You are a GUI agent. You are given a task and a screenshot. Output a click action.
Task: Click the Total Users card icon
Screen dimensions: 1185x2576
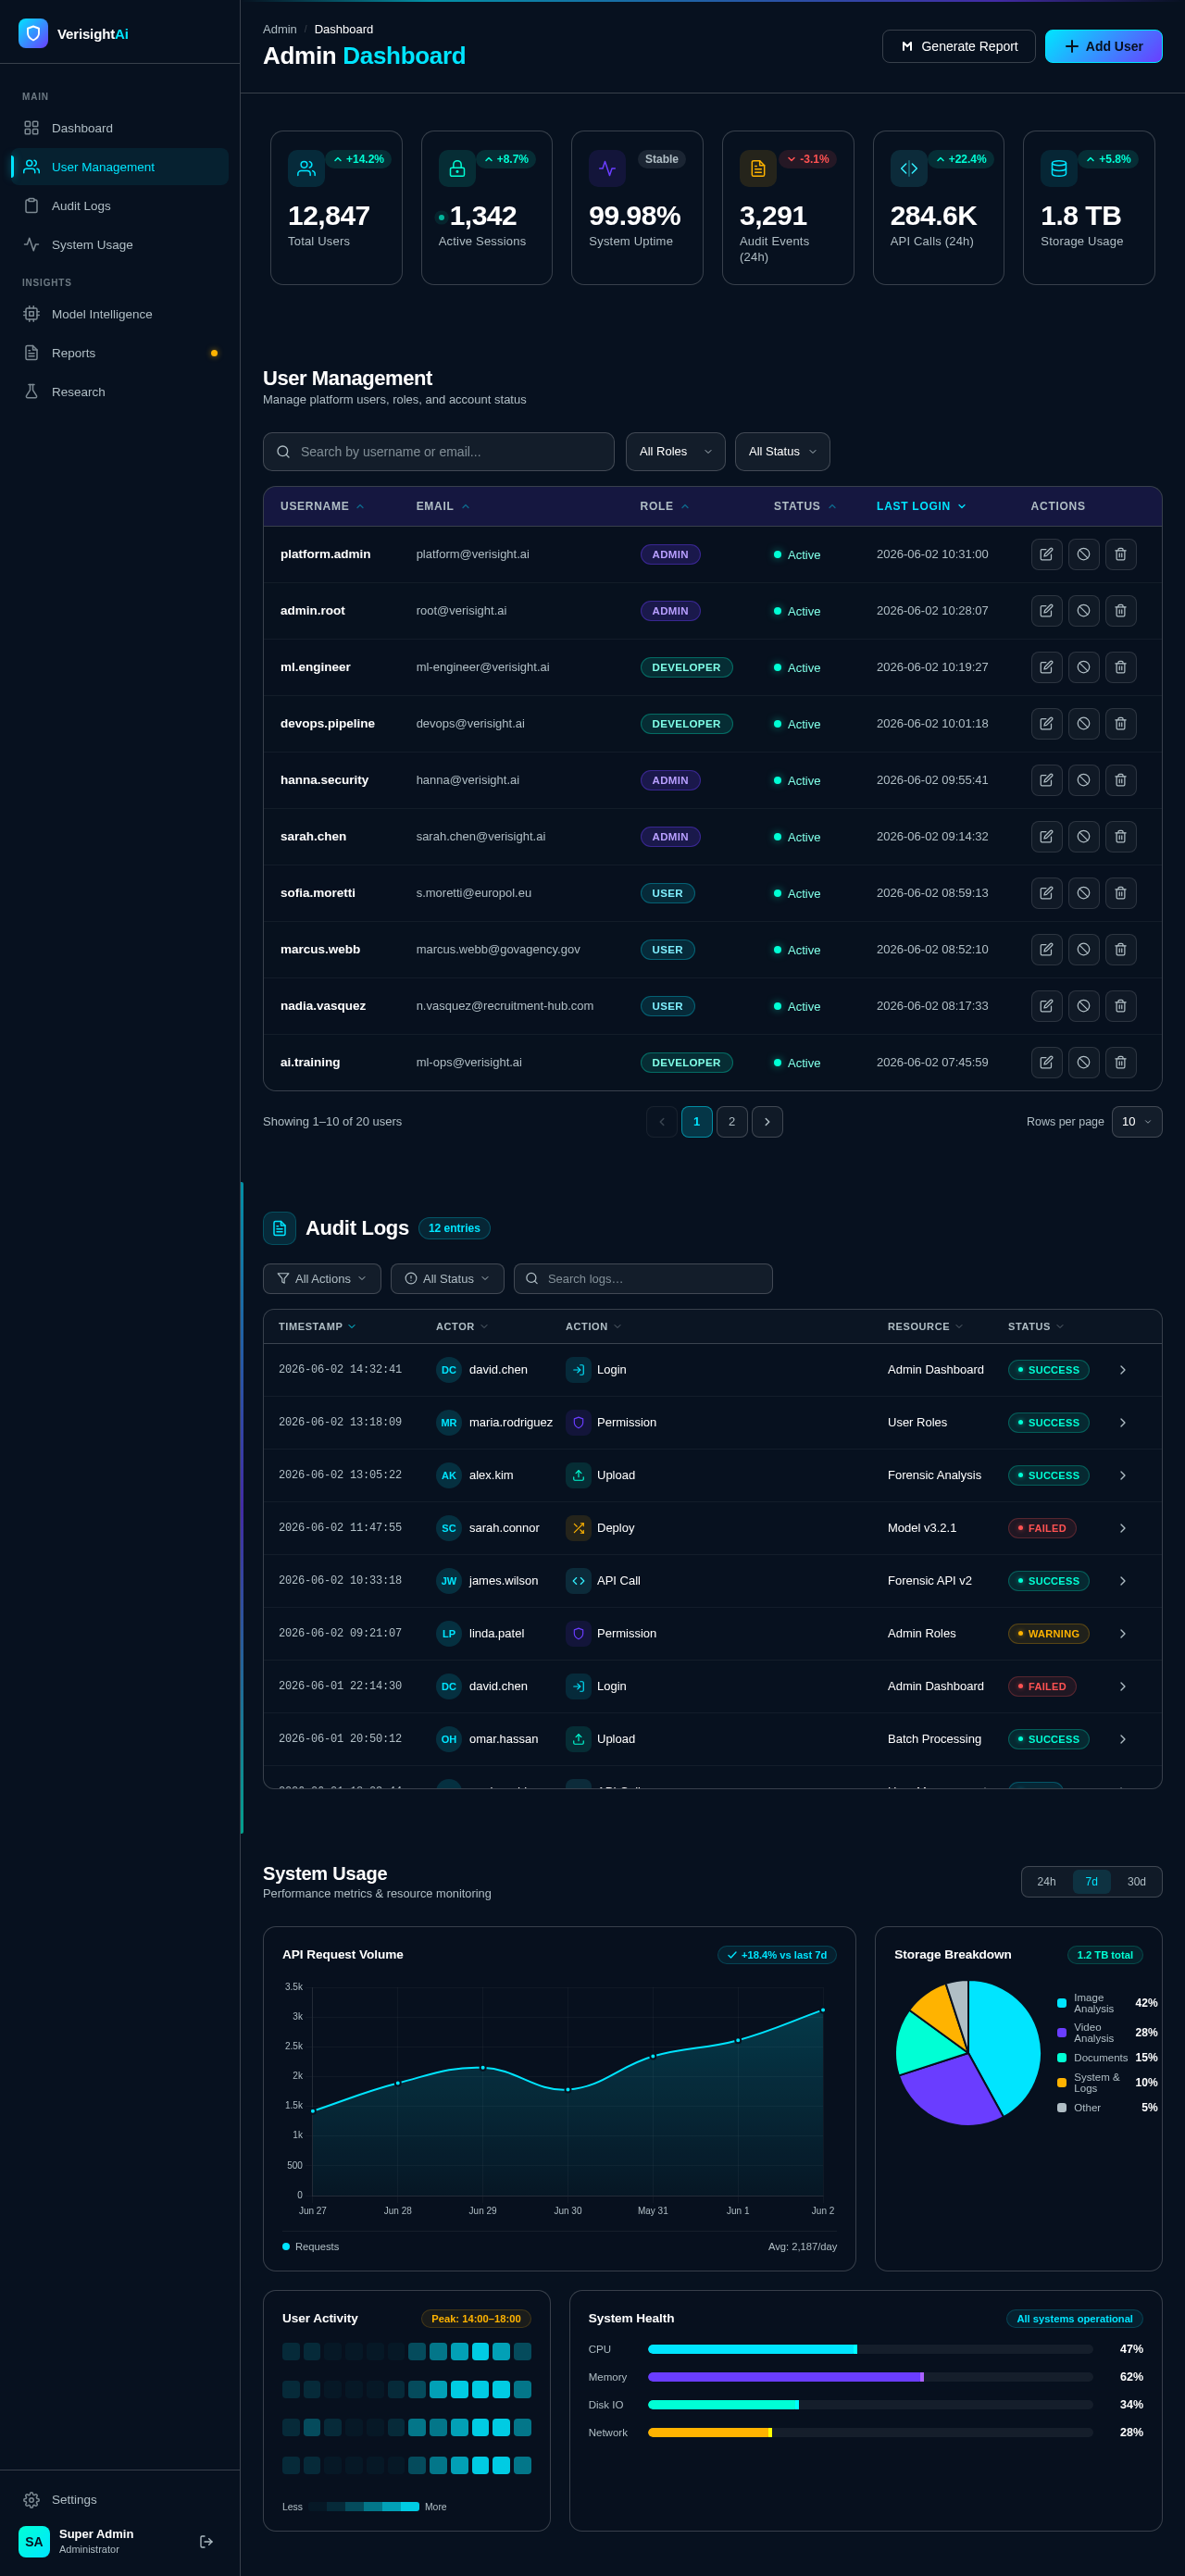[x=306, y=168]
